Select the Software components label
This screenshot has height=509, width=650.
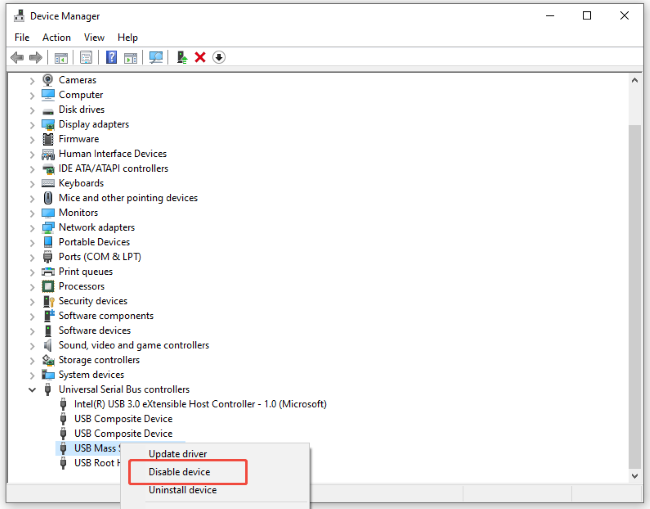(106, 316)
